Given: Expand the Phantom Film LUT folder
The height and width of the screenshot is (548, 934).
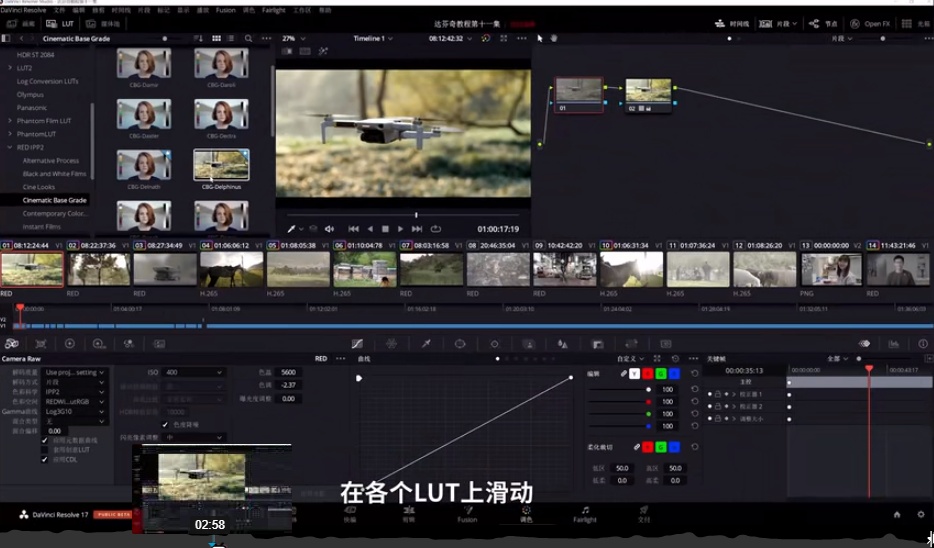Looking at the screenshot, I should (10, 121).
